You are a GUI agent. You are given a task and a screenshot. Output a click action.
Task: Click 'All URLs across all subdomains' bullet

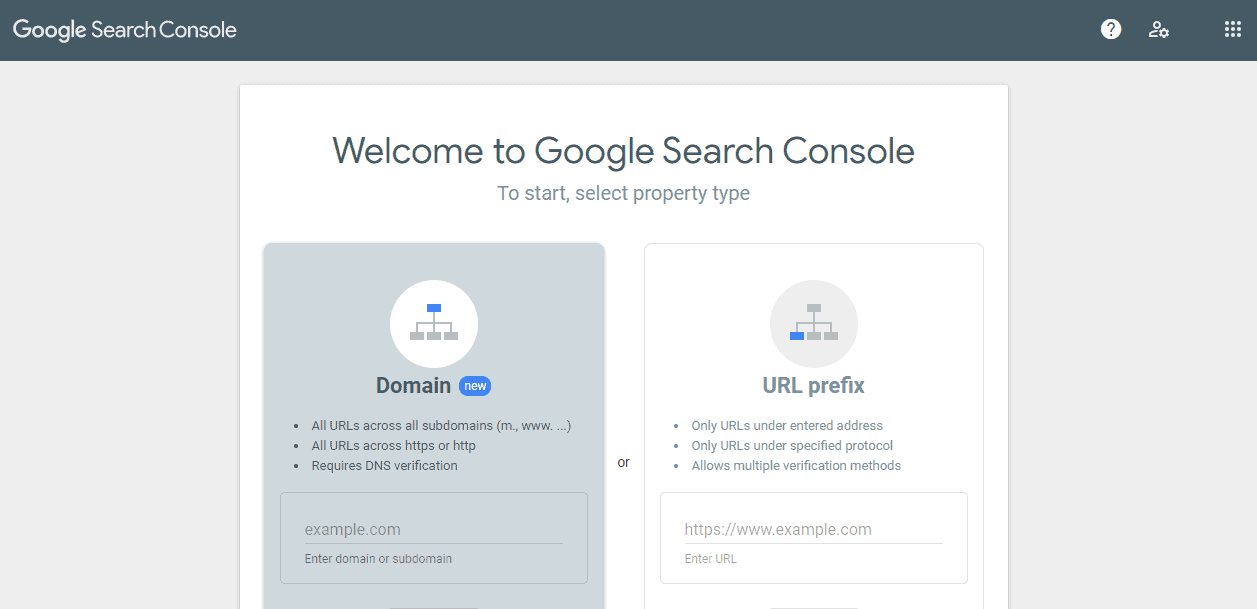point(441,425)
